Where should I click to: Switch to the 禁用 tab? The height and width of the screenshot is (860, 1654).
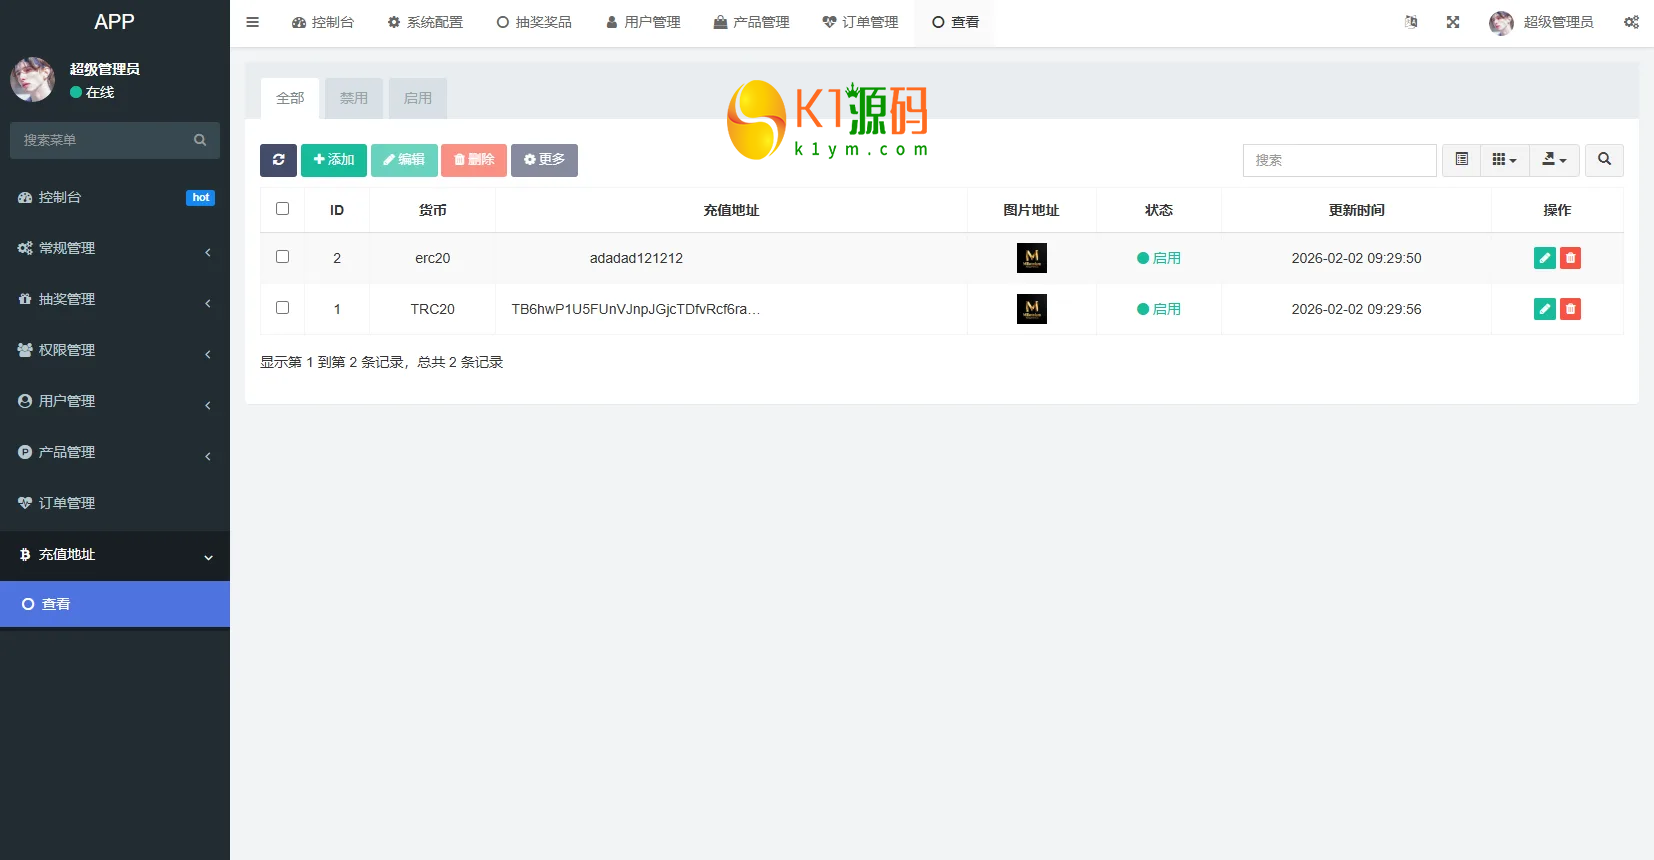pyautogui.click(x=354, y=98)
